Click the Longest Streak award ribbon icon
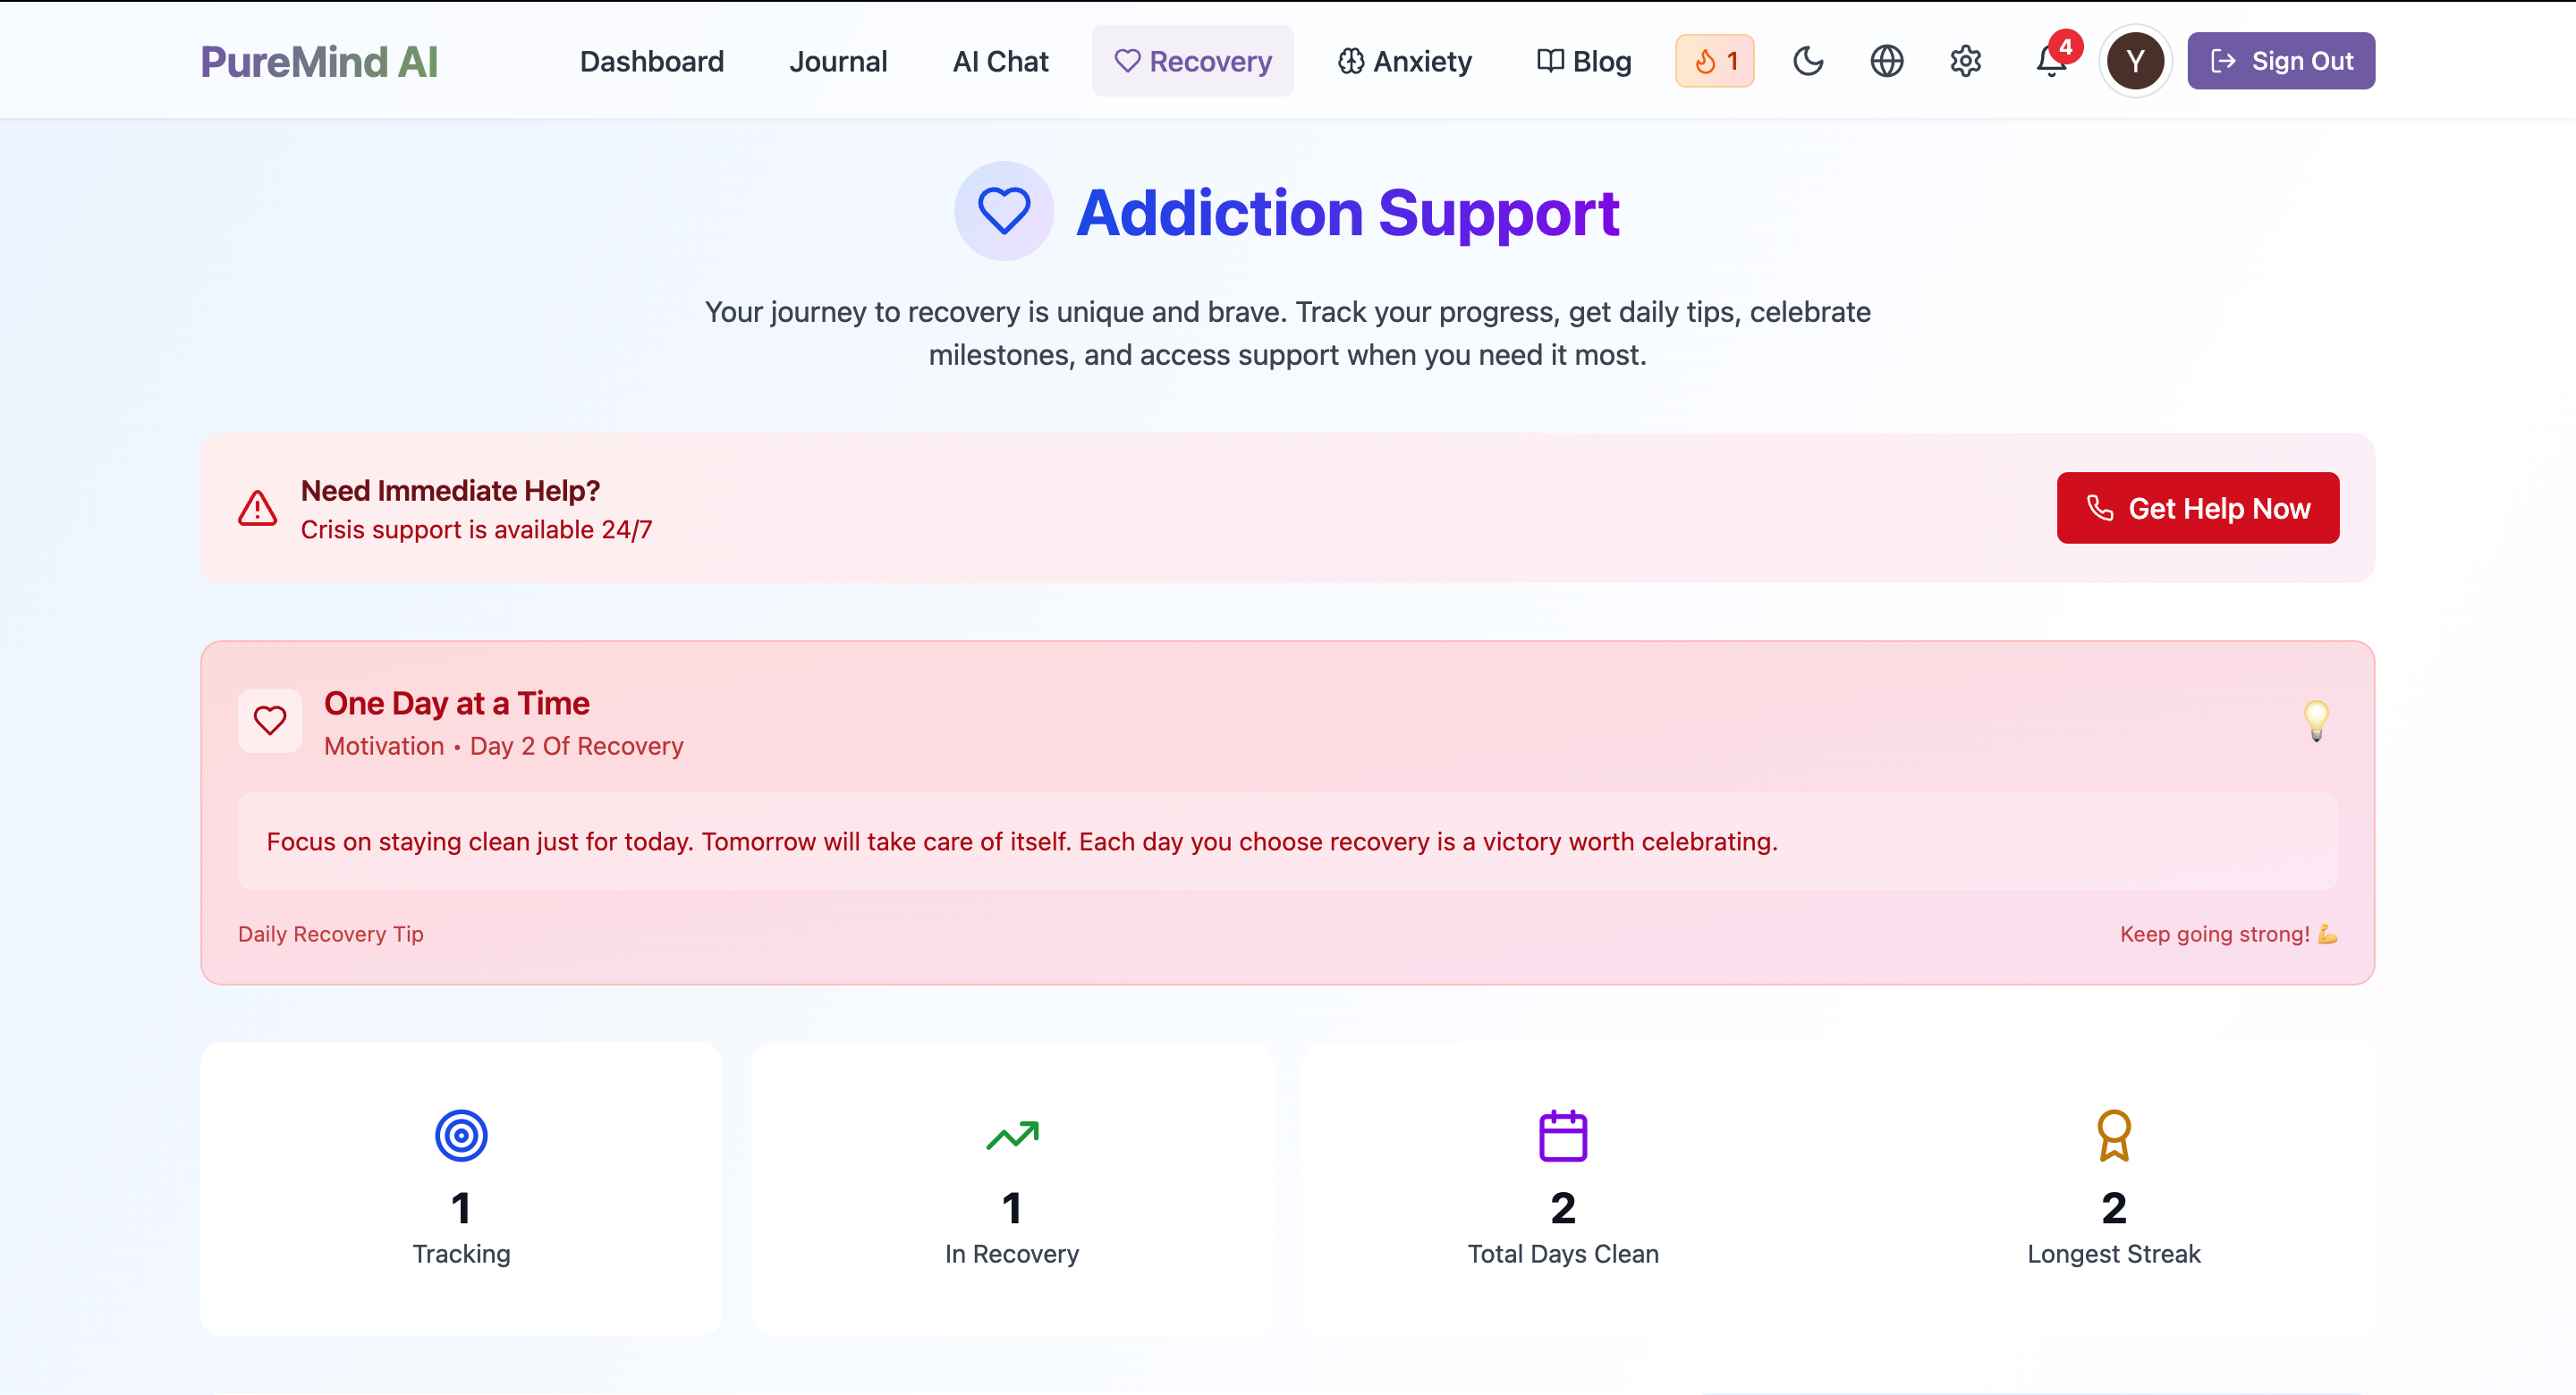Screen dimensions: 2576x1395 click(2113, 1136)
